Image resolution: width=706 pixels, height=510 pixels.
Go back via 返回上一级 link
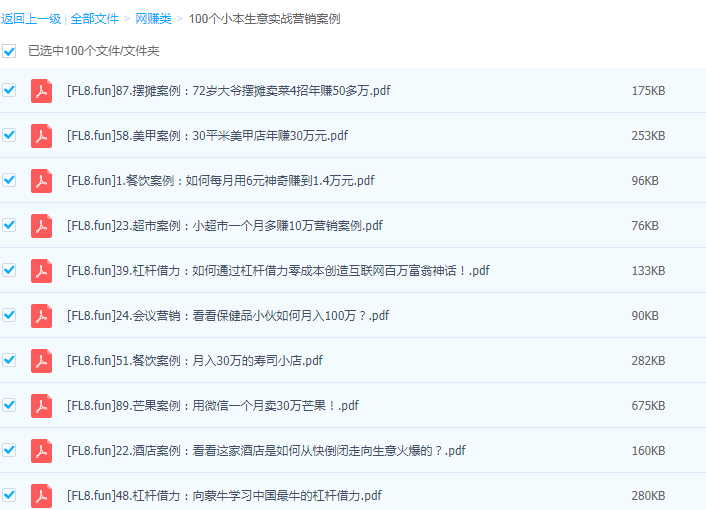31,19
